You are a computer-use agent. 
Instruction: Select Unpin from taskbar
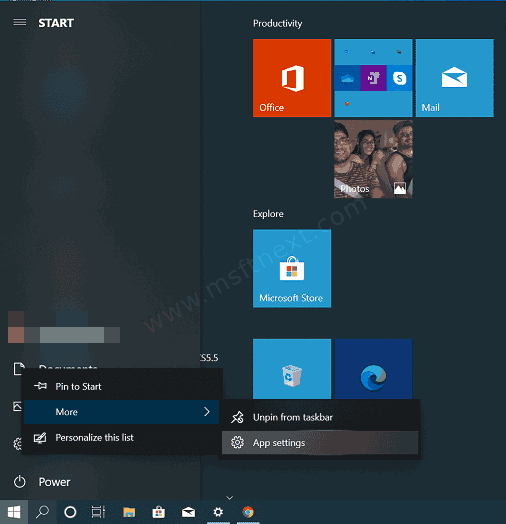coord(320,417)
